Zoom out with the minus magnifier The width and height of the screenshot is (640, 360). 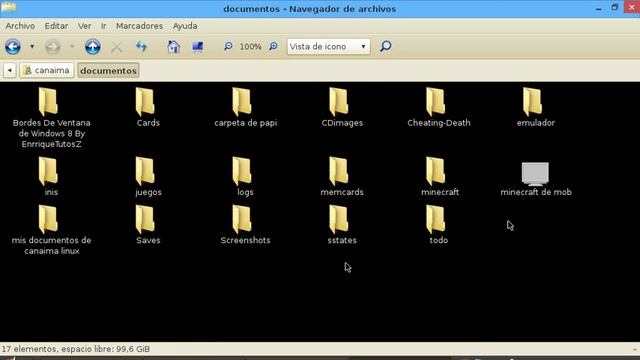pos(228,46)
